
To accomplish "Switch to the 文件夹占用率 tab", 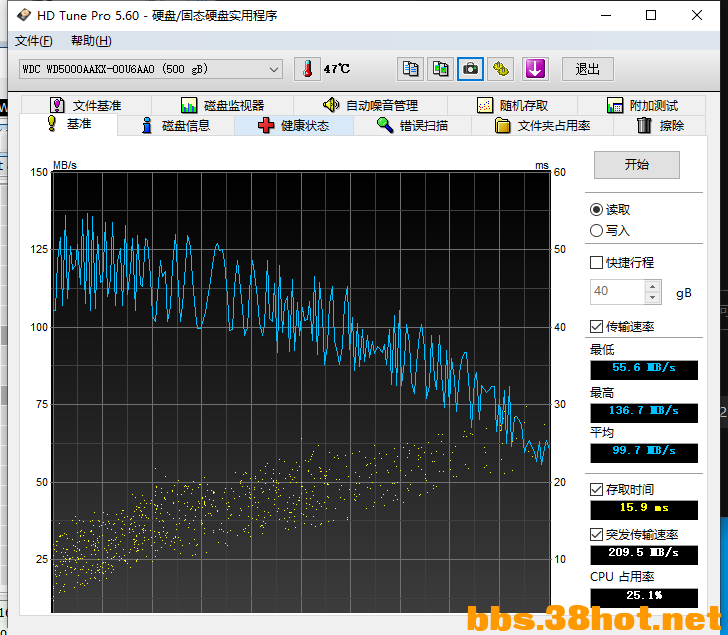I will 542,125.
